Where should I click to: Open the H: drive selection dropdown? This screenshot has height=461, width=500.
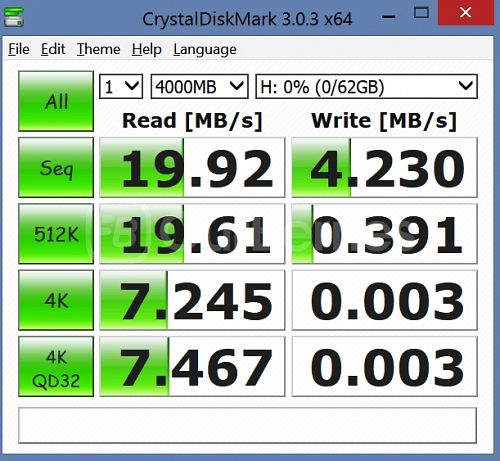pos(366,87)
